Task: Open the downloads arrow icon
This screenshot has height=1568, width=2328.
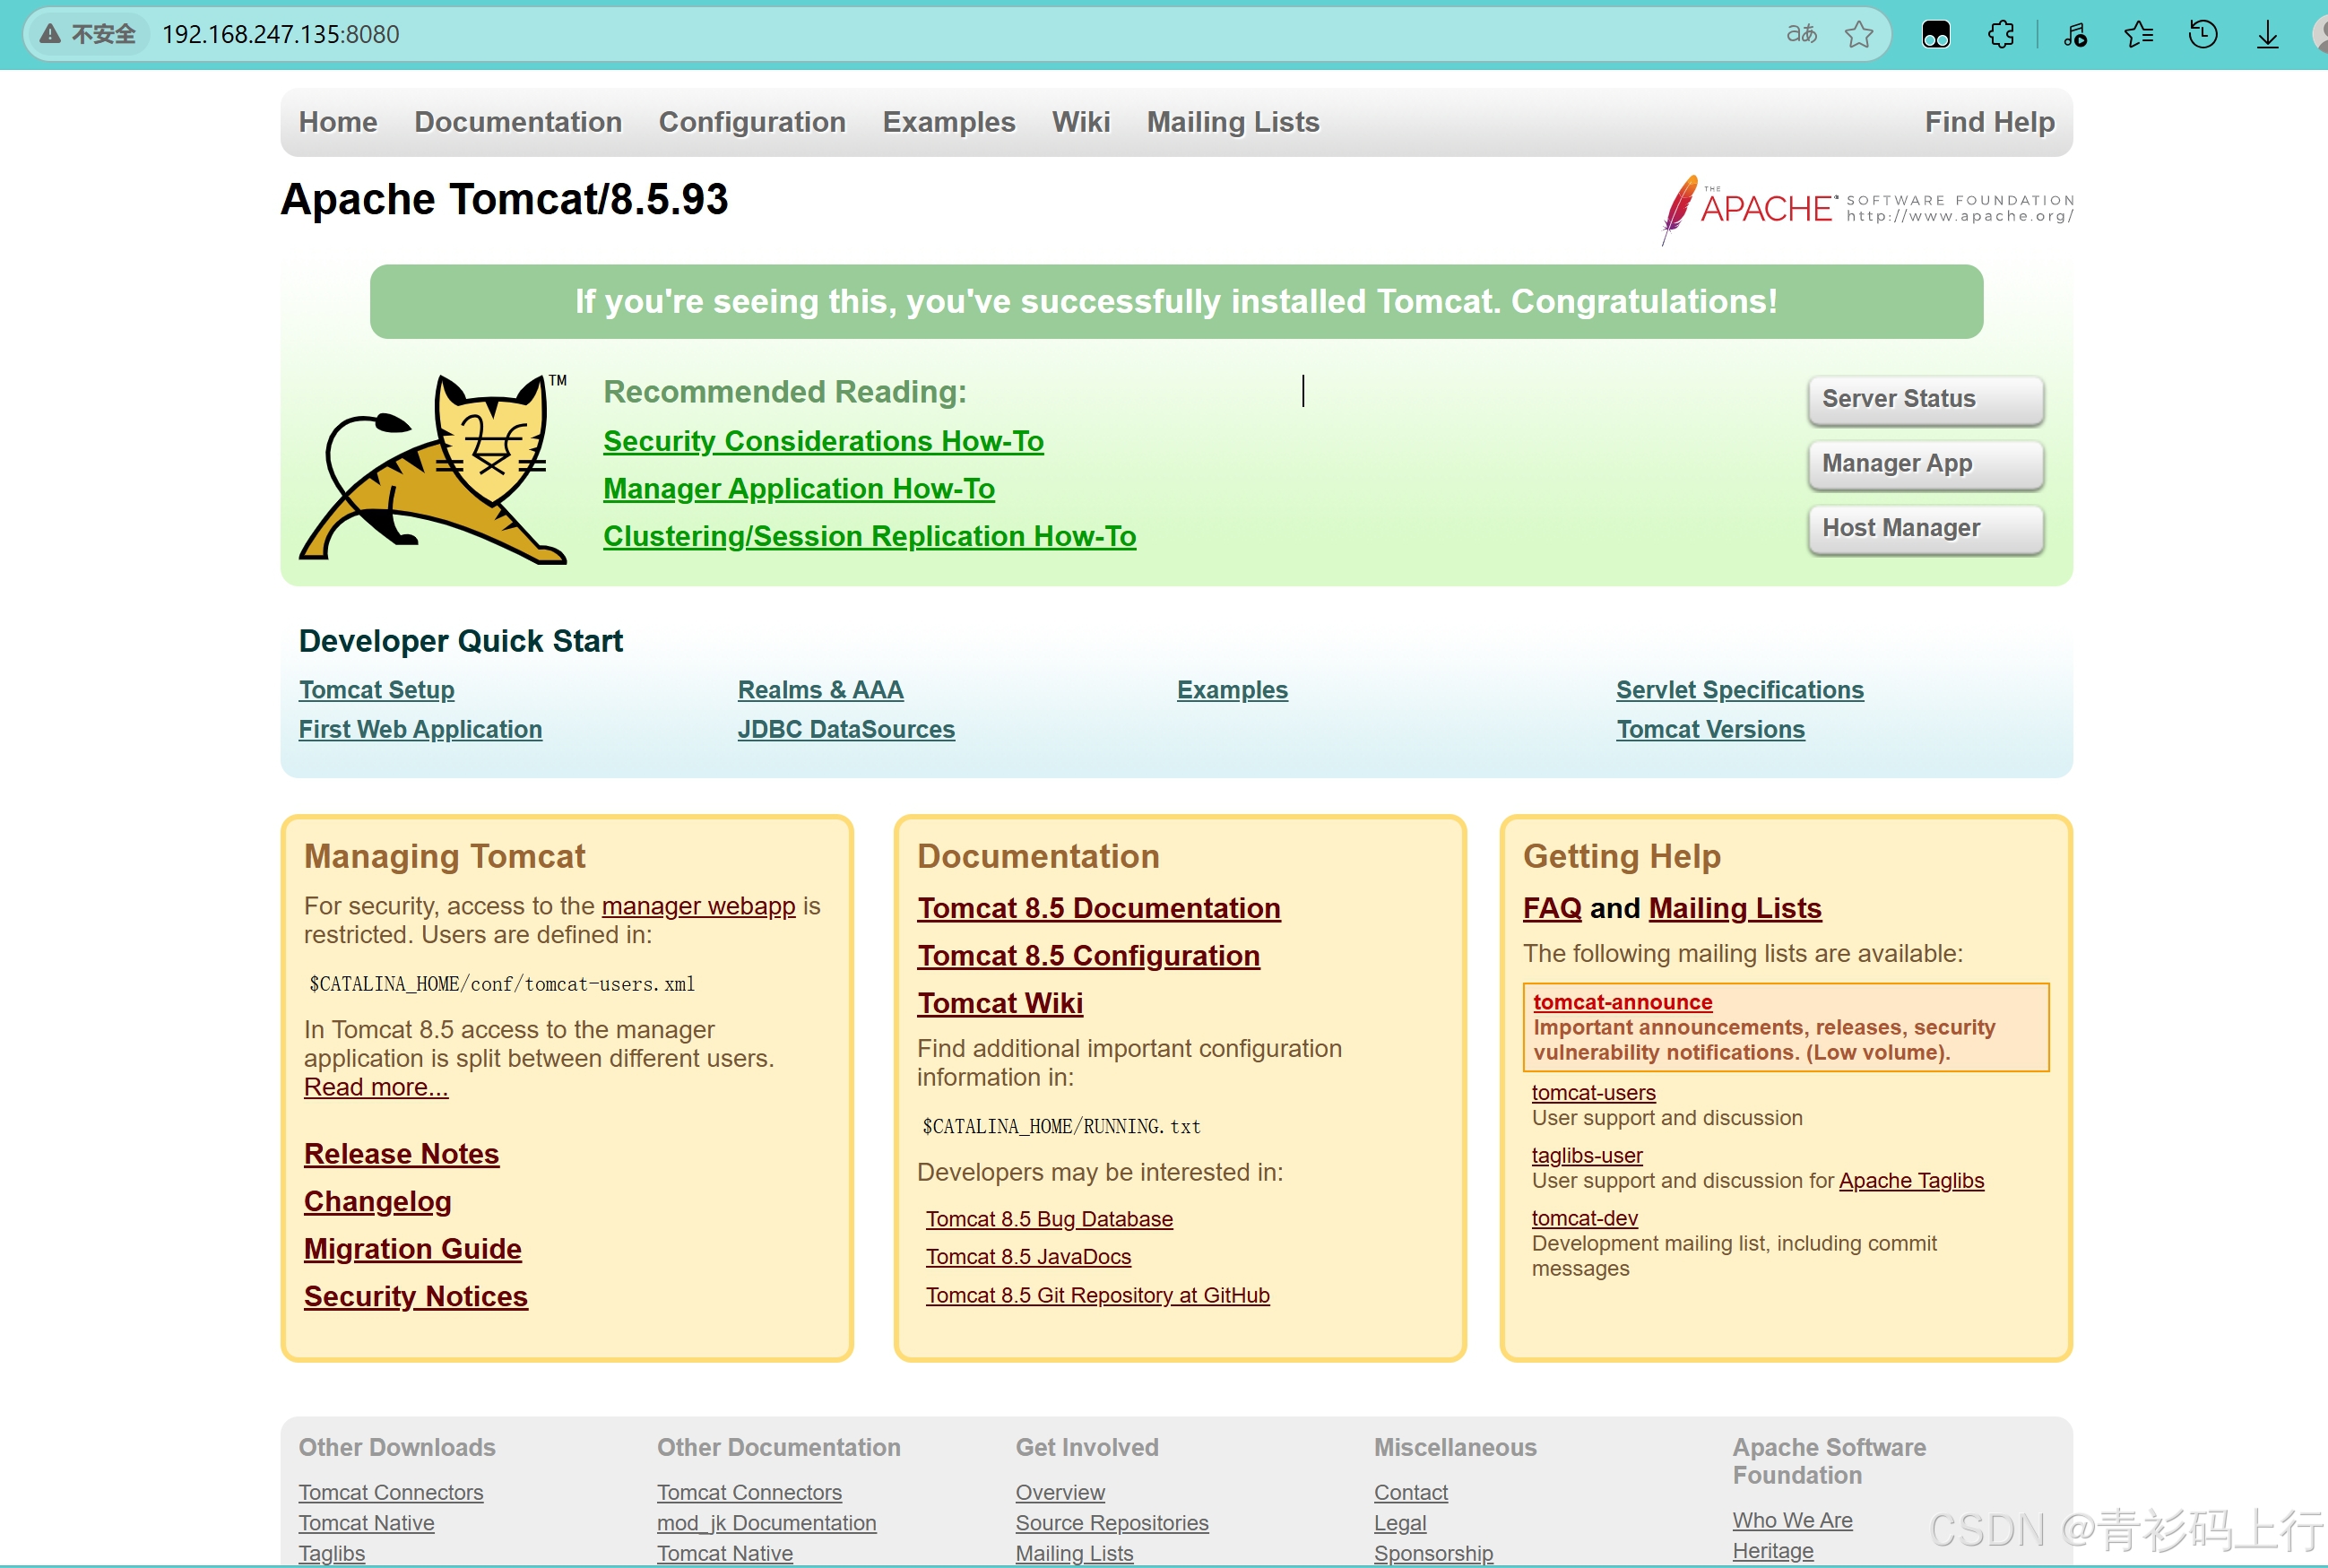Action: pos(2267,34)
